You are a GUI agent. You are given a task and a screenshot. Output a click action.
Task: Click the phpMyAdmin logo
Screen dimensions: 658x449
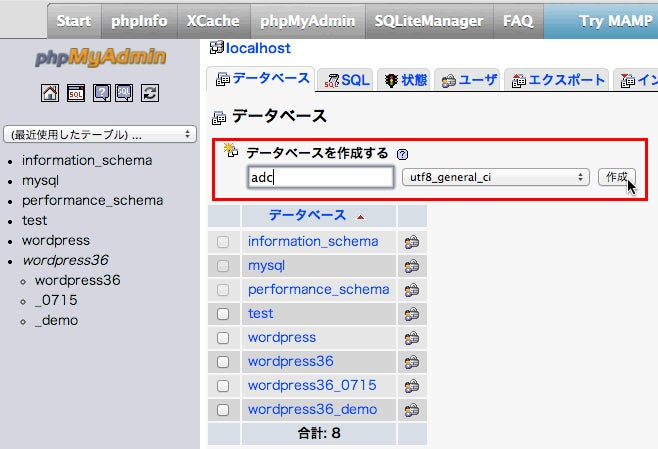[100, 57]
